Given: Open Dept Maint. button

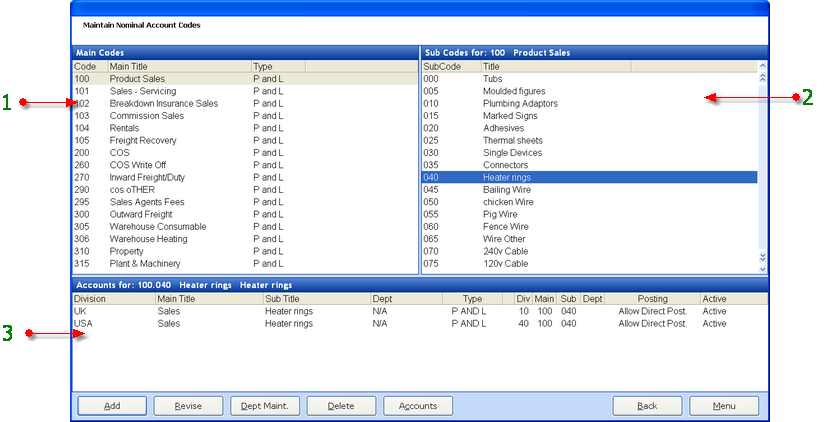Looking at the screenshot, I should [265, 406].
